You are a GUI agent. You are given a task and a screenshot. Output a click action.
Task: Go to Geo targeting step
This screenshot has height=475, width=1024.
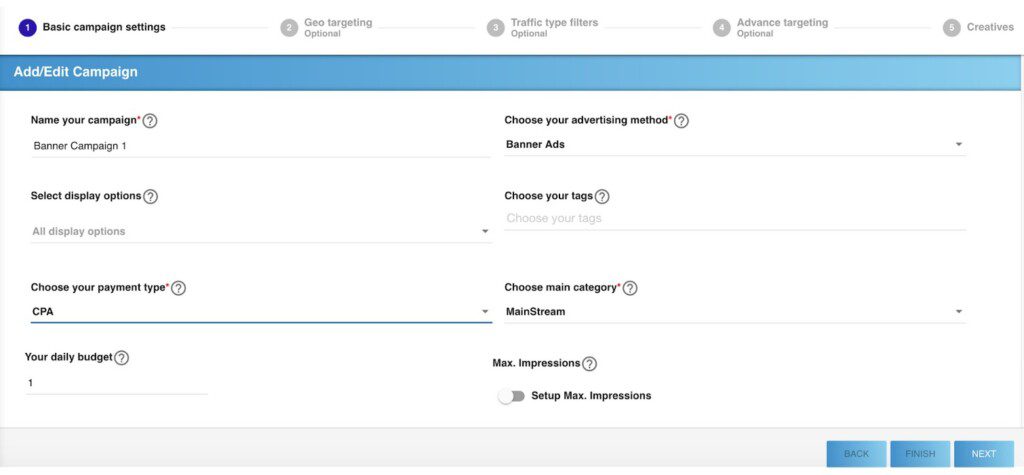[337, 27]
